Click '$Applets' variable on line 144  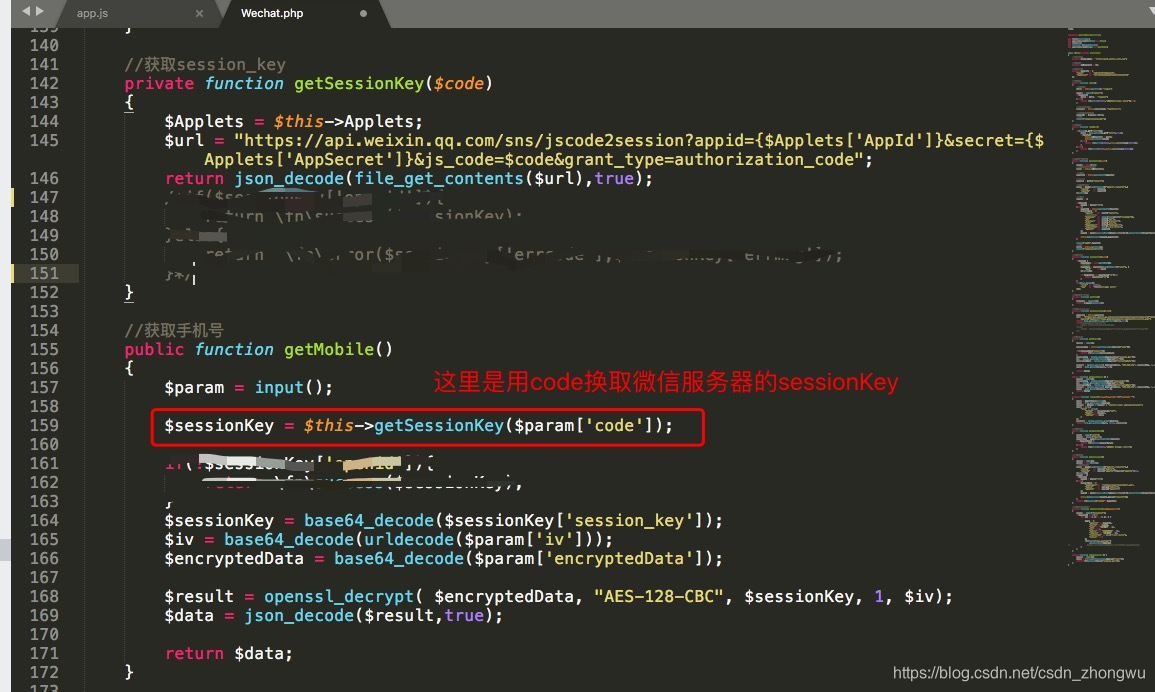(204, 122)
